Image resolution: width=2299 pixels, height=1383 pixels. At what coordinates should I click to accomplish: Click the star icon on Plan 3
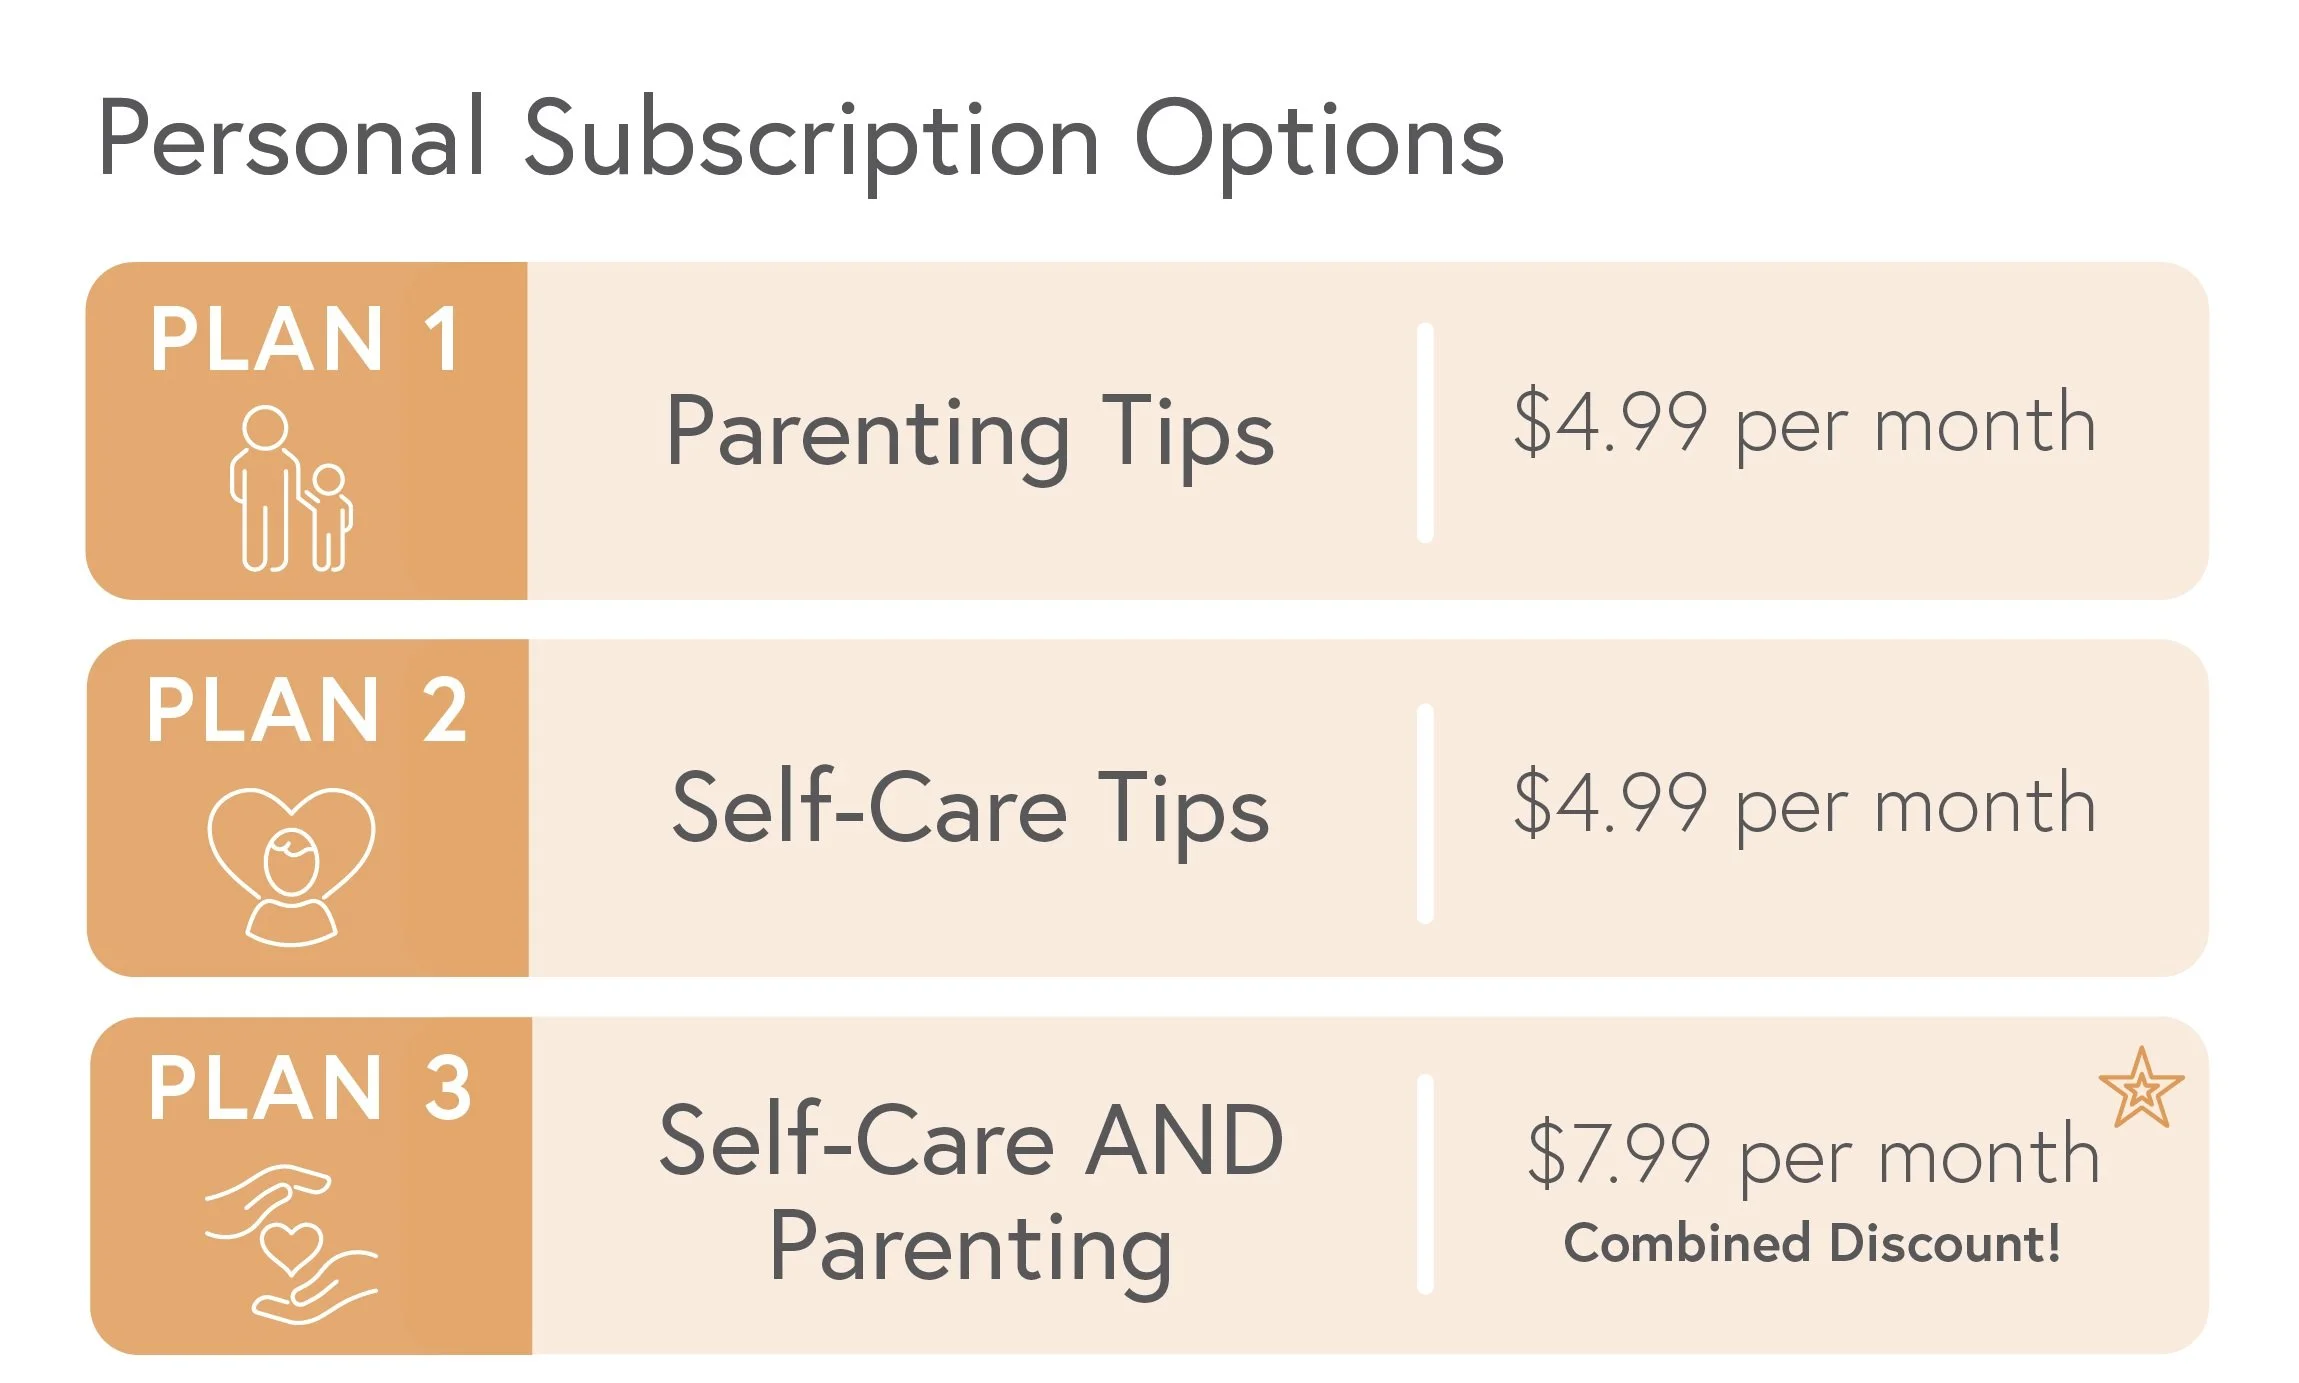pyautogui.click(x=2141, y=1087)
